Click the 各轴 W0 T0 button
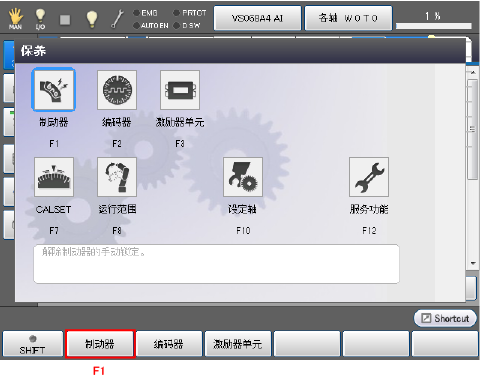 pos(348,18)
